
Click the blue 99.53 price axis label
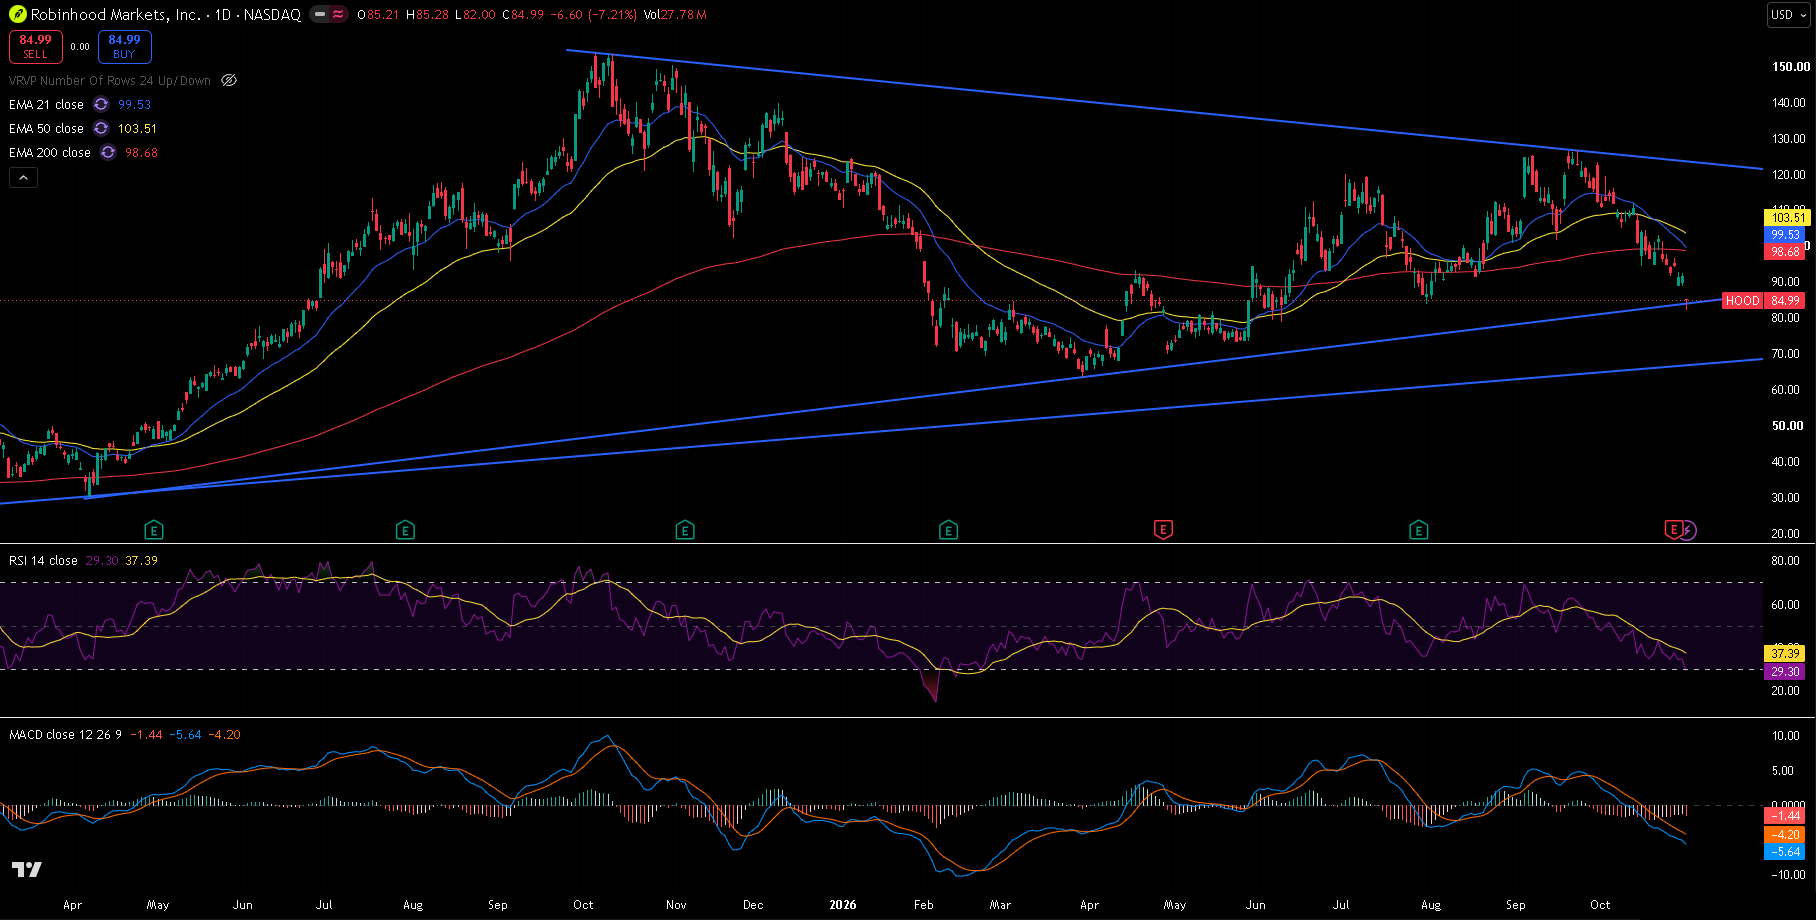pos(1786,235)
